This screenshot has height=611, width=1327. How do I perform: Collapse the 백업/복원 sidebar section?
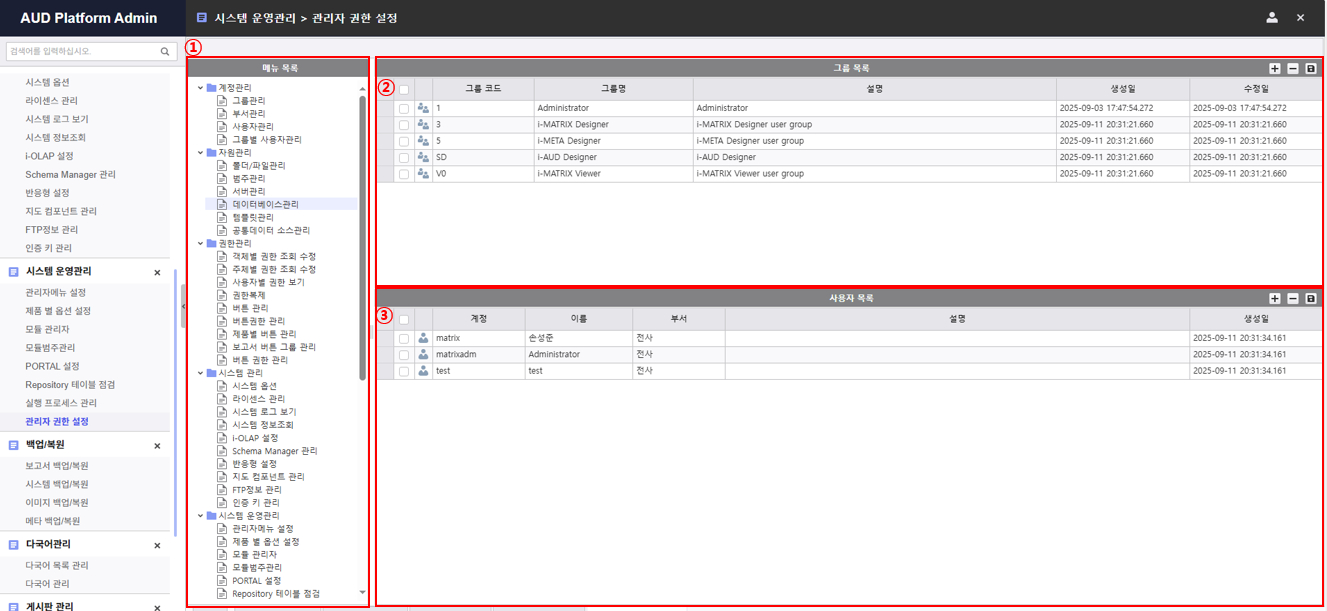click(x=157, y=446)
